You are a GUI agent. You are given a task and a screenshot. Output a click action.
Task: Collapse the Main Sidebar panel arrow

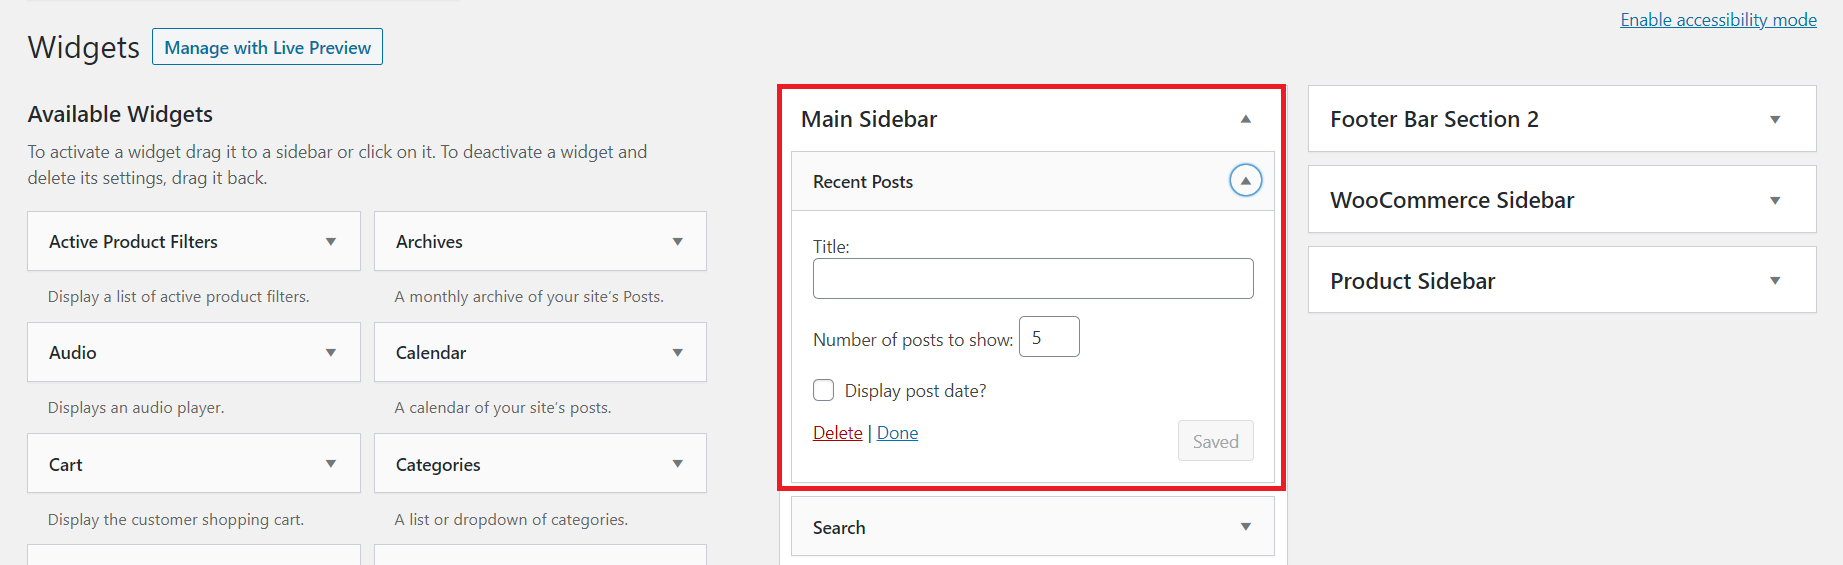[x=1246, y=119]
